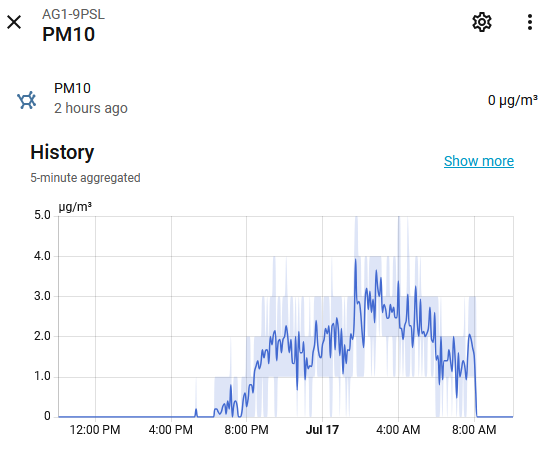Click the 8:00 AM axis label
This screenshot has height=456, width=544.
tap(474, 430)
